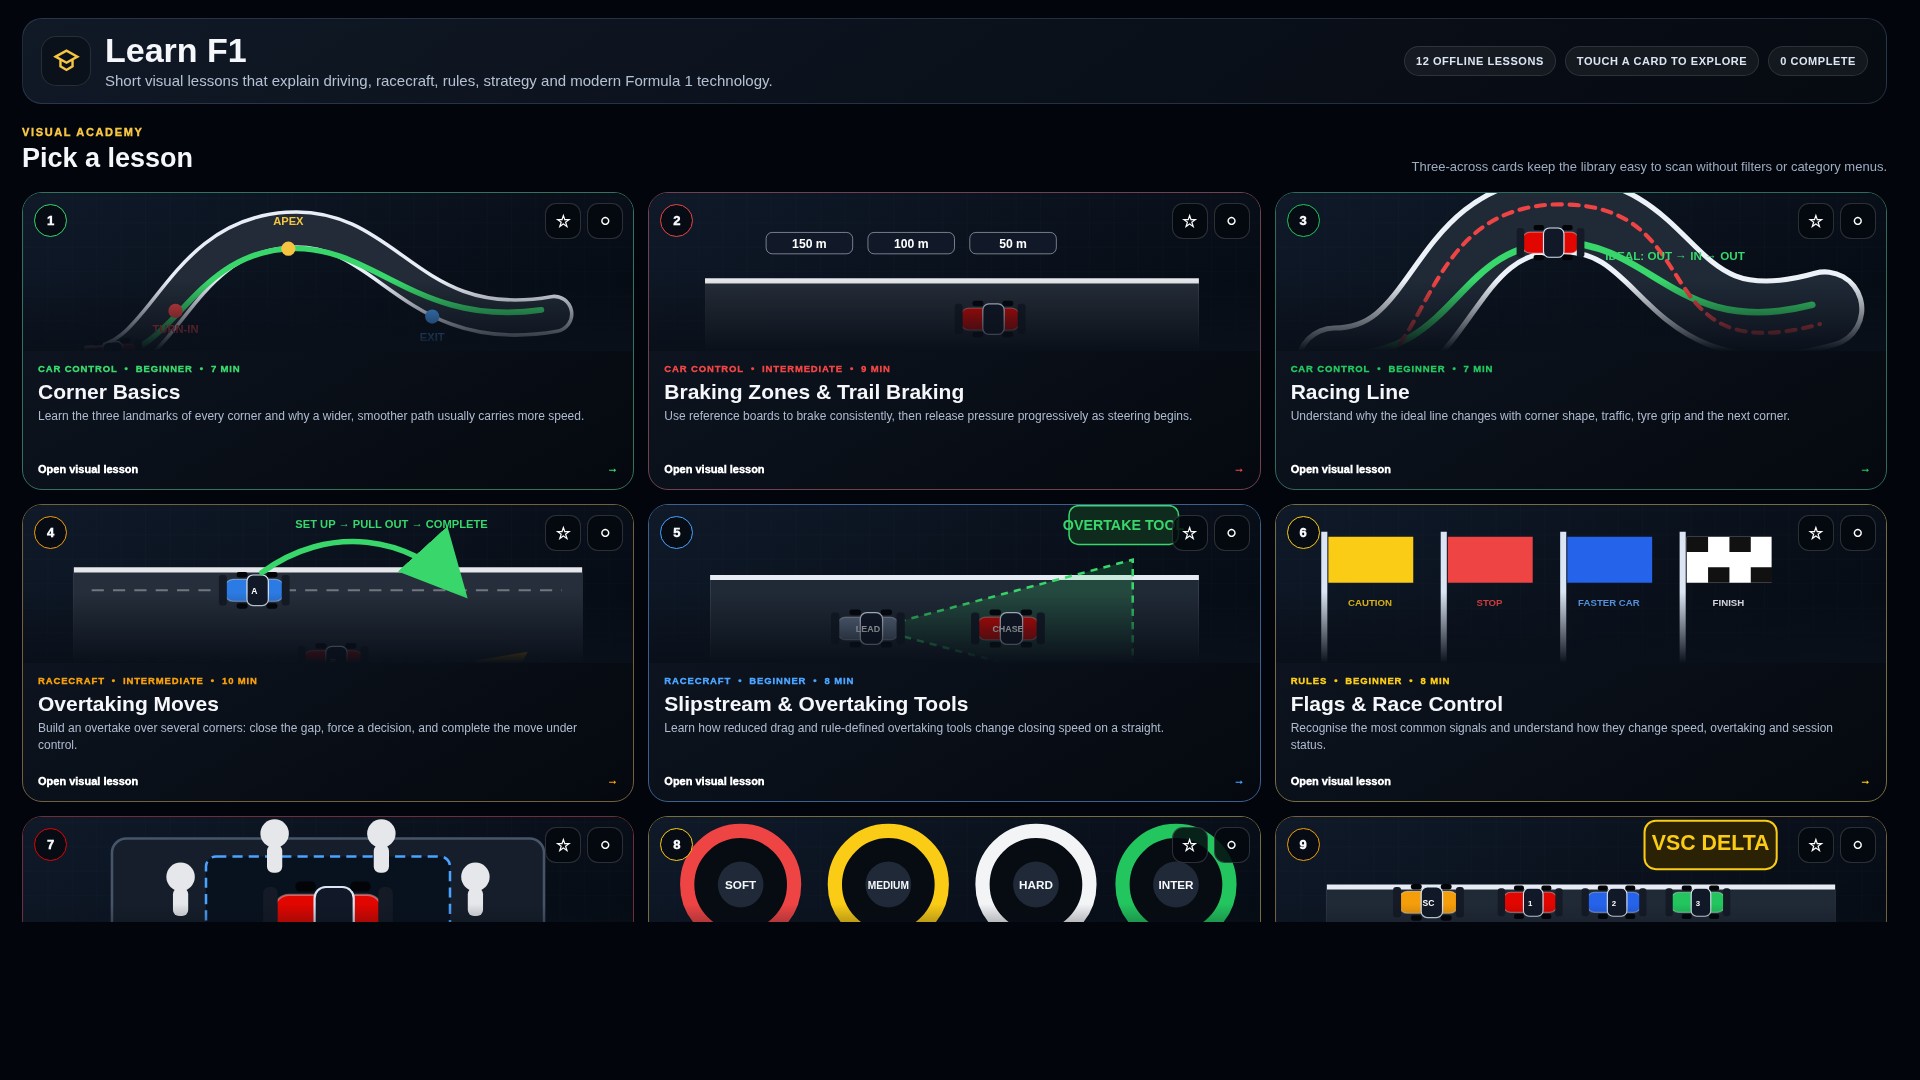Toggle completion circle on Racing Line card
1920x1080 pixels.
(x=1857, y=221)
